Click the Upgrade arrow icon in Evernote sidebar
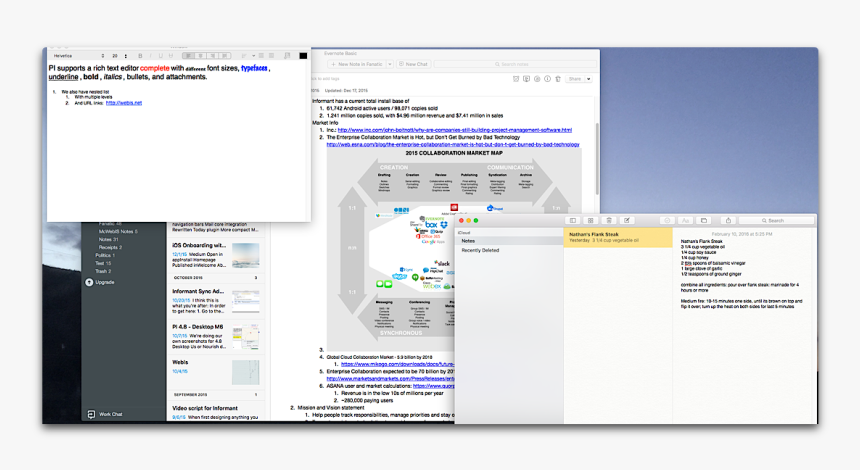860x470 pixels. click(x=89, y=282)
